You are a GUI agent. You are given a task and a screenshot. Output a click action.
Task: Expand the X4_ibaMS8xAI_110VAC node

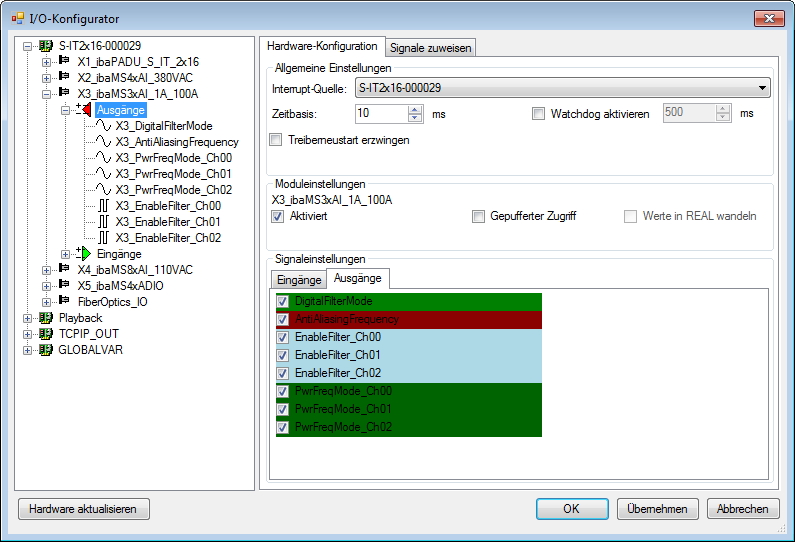pos(46,270)
